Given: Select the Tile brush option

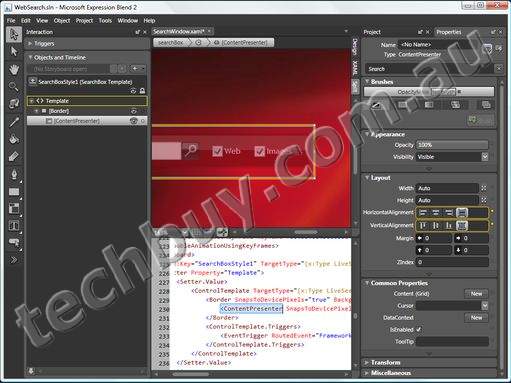Looking at the screenshot, I should click(455, 105).
